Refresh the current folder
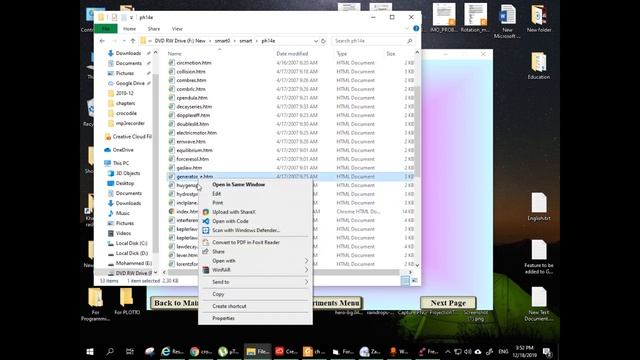Image resolution: width=640 pixels, height=360 pixels. coord(323,41)
